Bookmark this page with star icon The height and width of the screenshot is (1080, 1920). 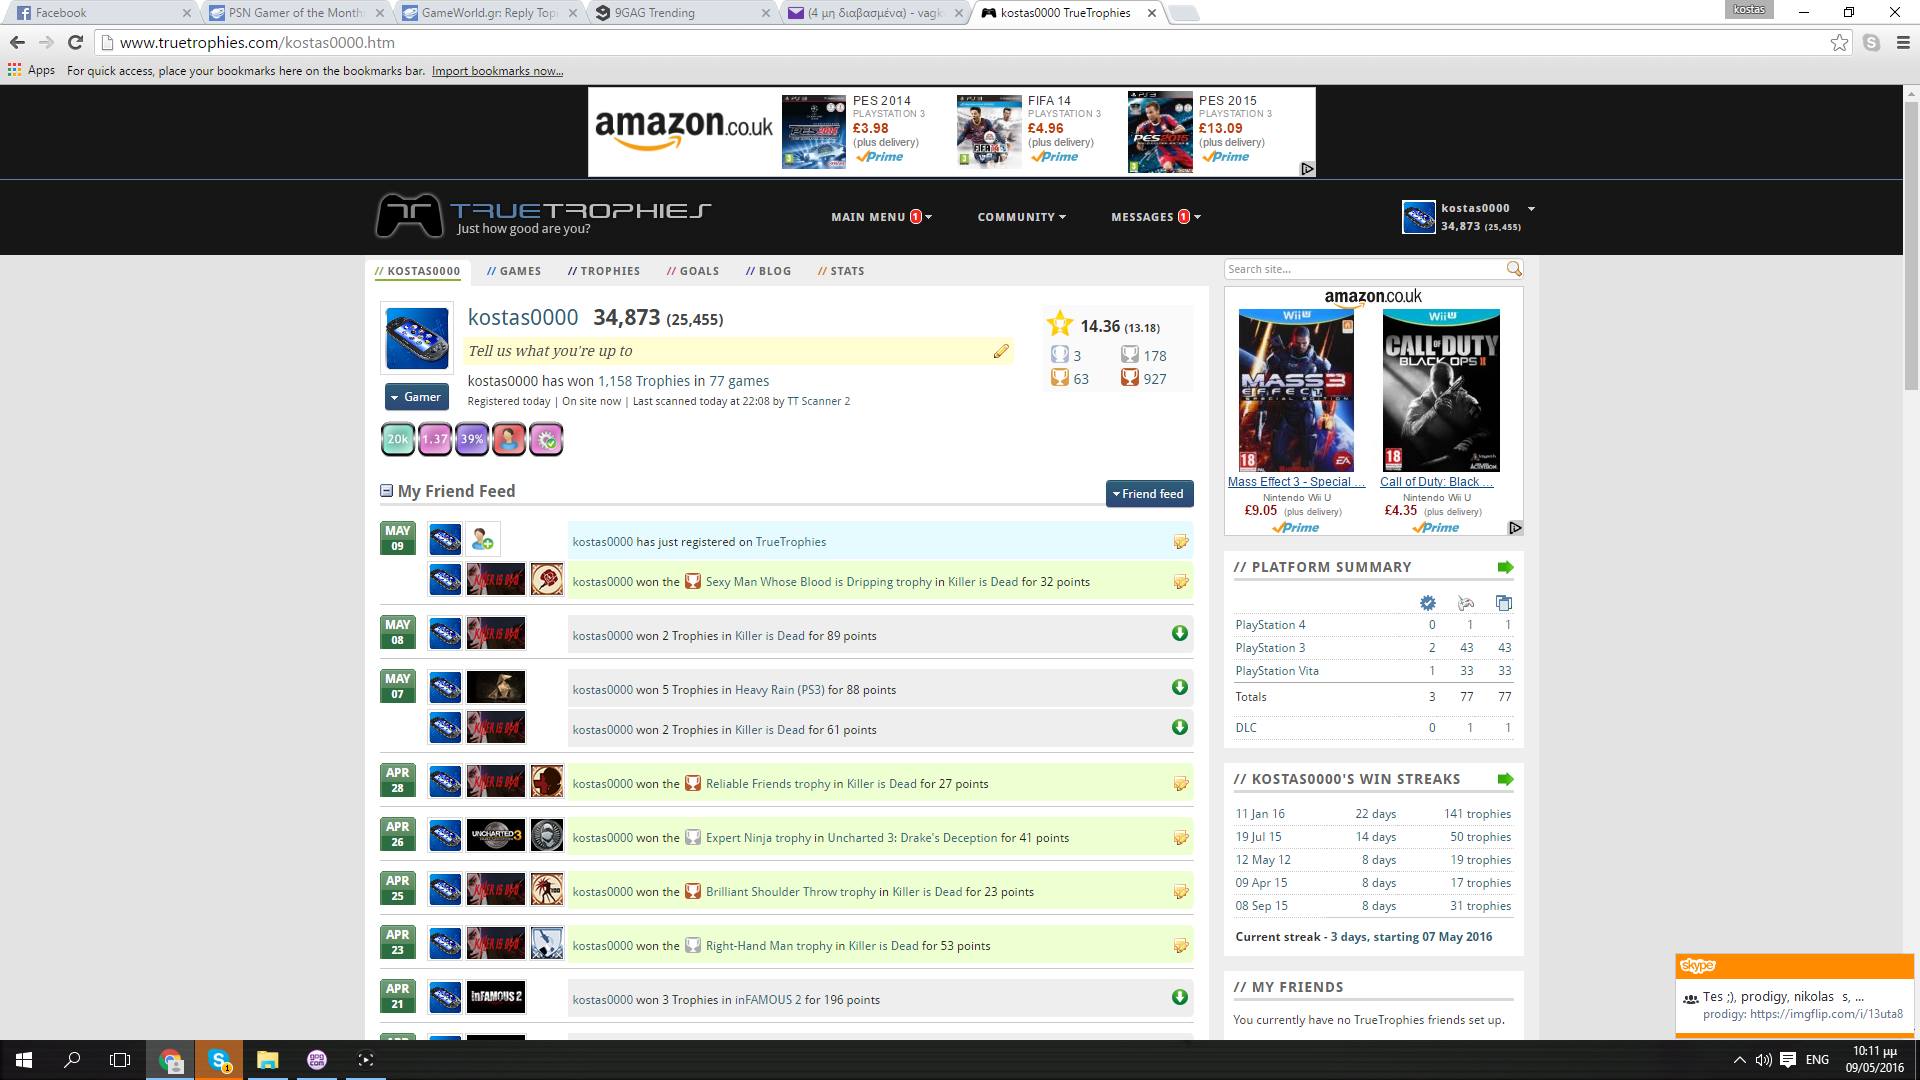(1839, 43)
